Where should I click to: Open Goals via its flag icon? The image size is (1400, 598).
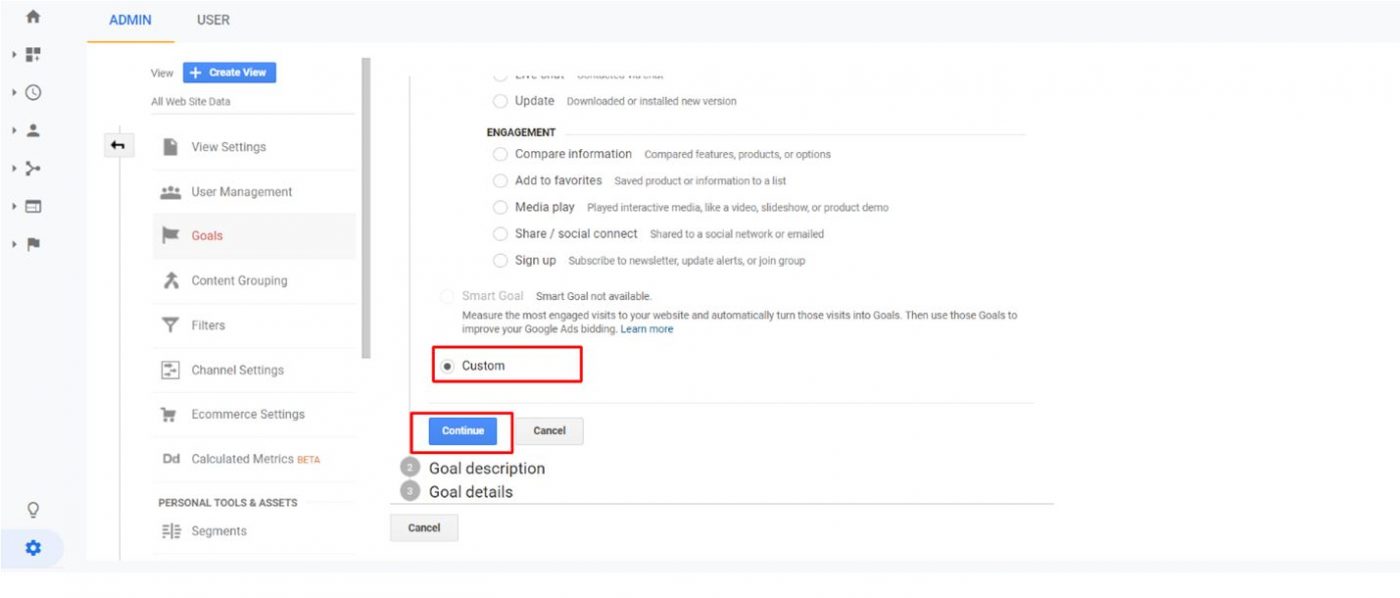point(169,235)
